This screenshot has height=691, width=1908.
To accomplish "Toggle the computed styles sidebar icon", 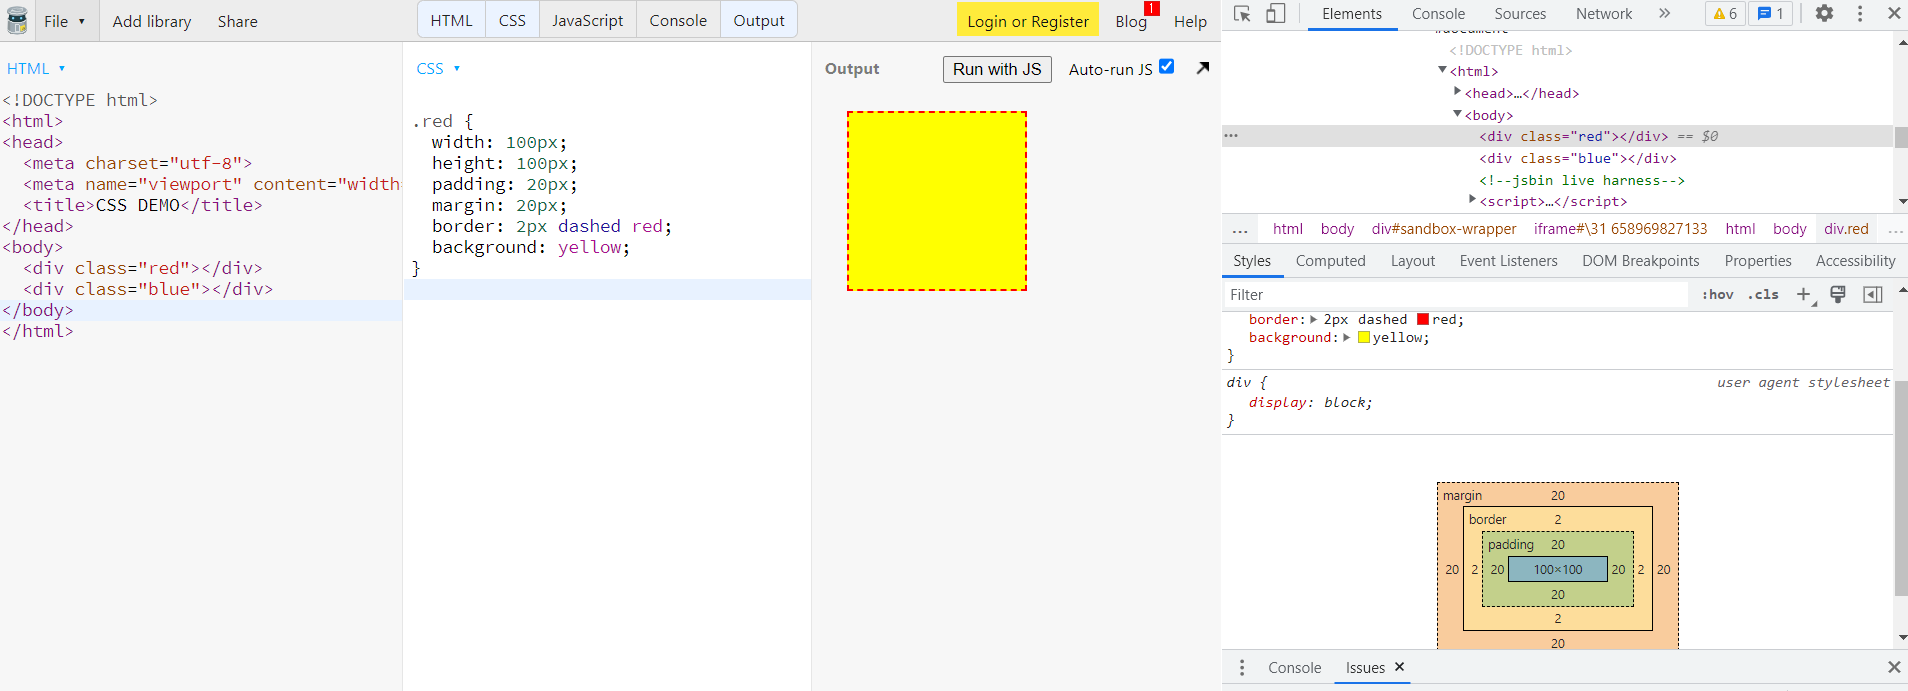I will click(1873, 294).
